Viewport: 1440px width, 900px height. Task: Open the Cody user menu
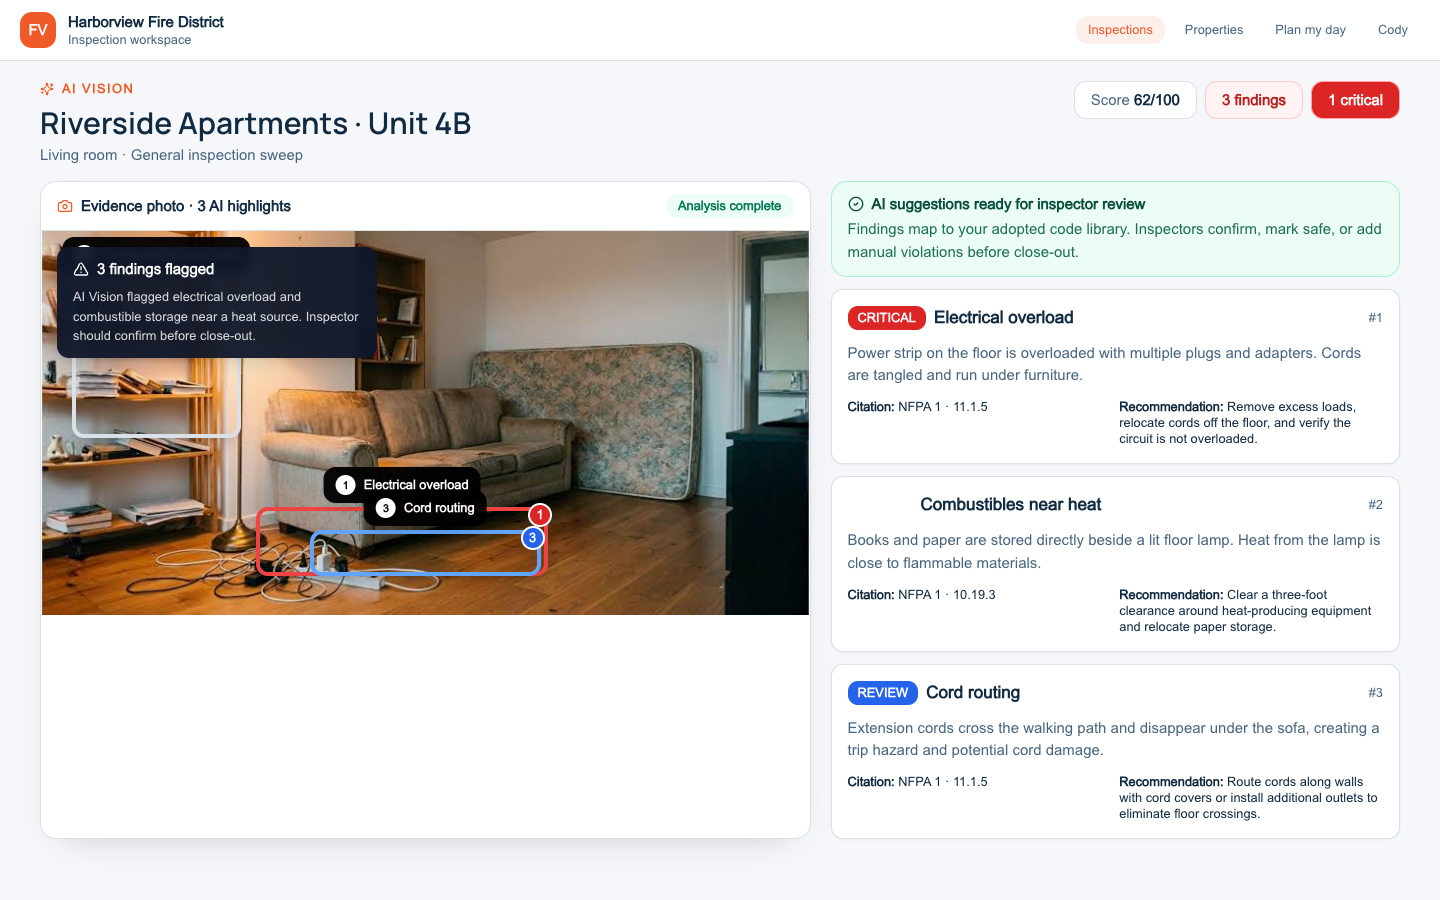click(1392, 30)
